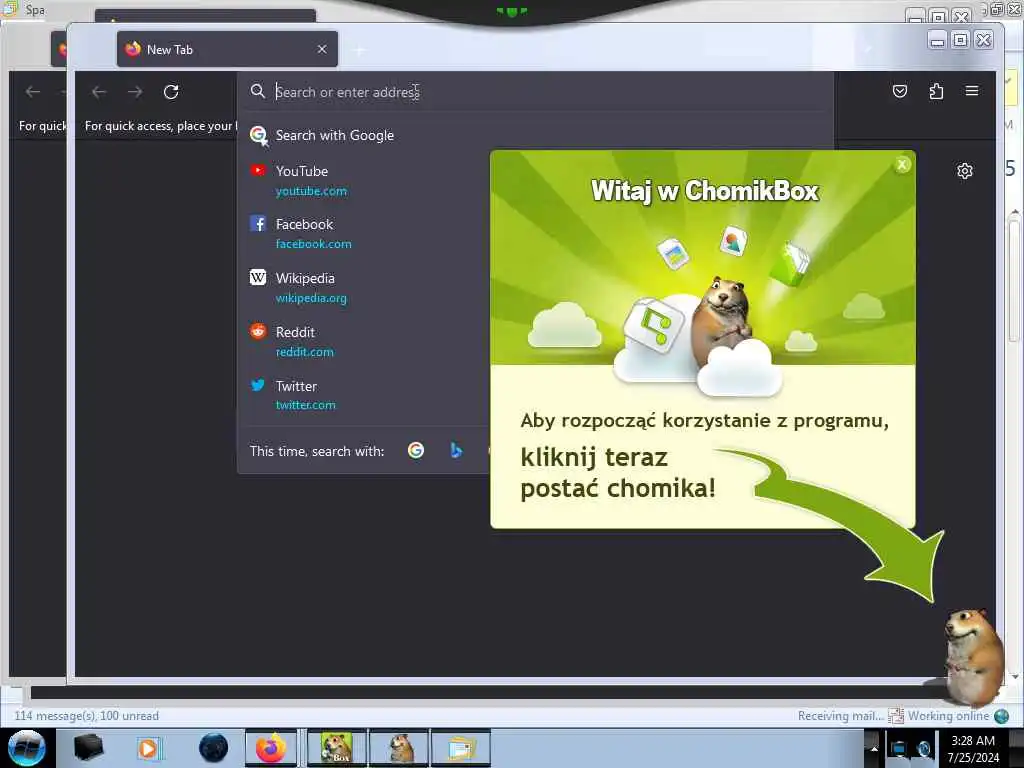Click the wikipedia.org address text
Viewport: 1024px width, 768px height.
click(311, 298)
